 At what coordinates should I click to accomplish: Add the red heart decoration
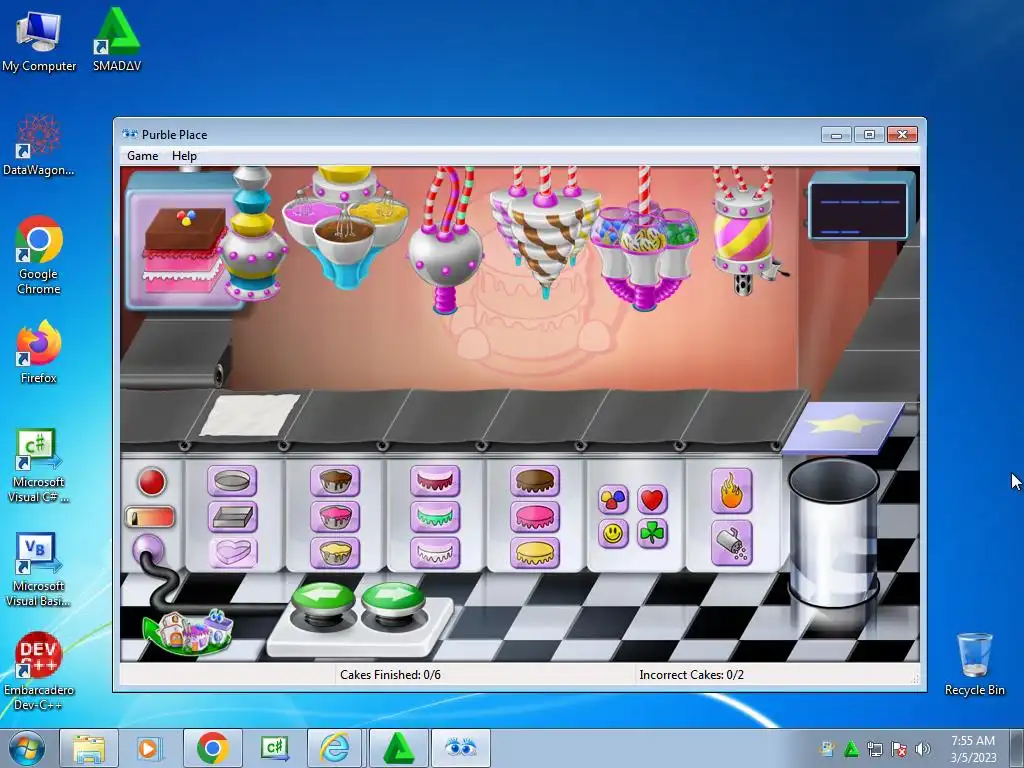(652, 500)
